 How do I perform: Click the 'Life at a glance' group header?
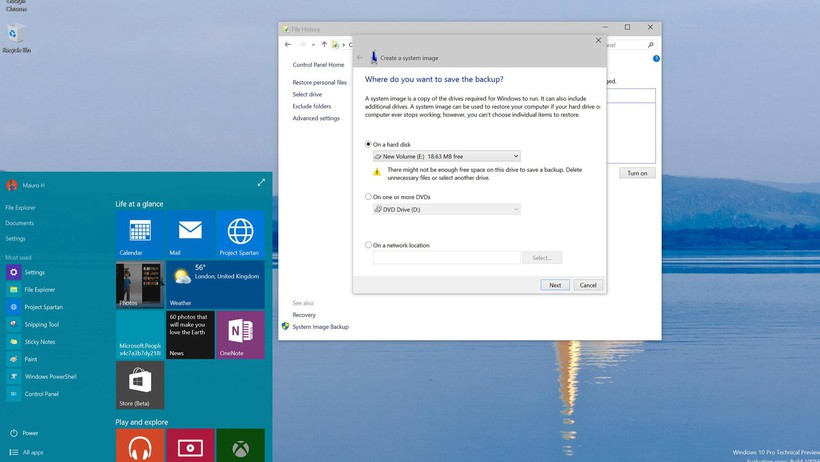[x=139, y=204]
